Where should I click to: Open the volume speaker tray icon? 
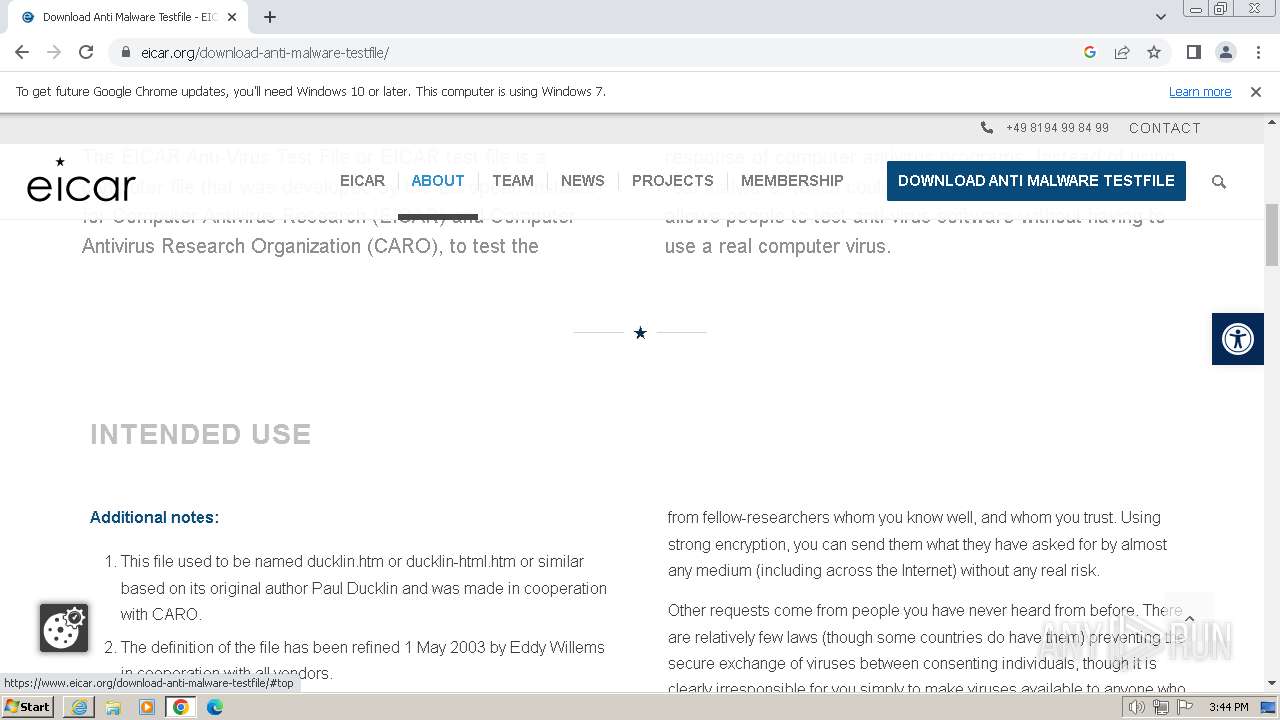coord(1137,707)
